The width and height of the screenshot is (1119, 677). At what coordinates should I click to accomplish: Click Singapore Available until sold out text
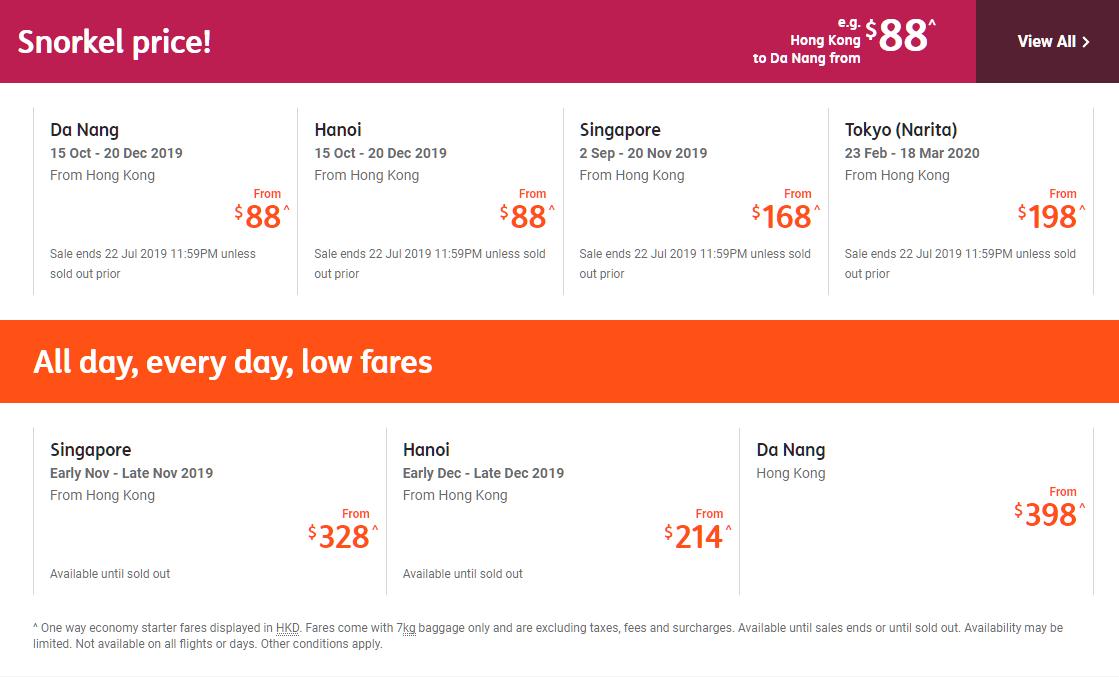(110, 574)
